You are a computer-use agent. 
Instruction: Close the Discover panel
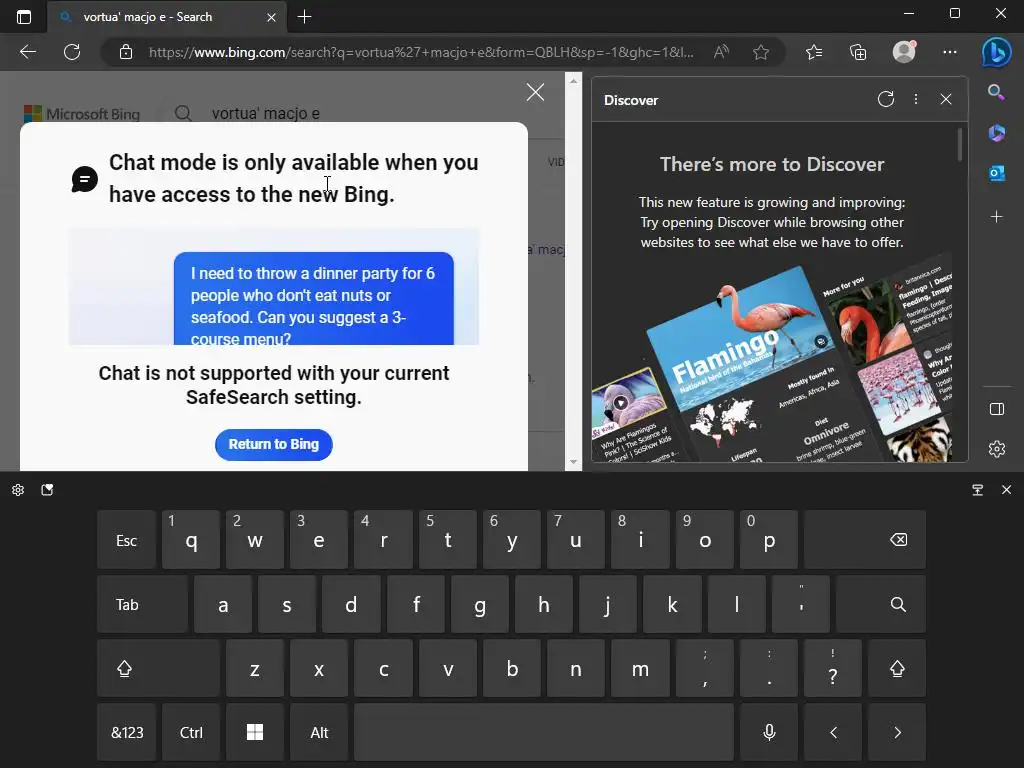[946, 99]
